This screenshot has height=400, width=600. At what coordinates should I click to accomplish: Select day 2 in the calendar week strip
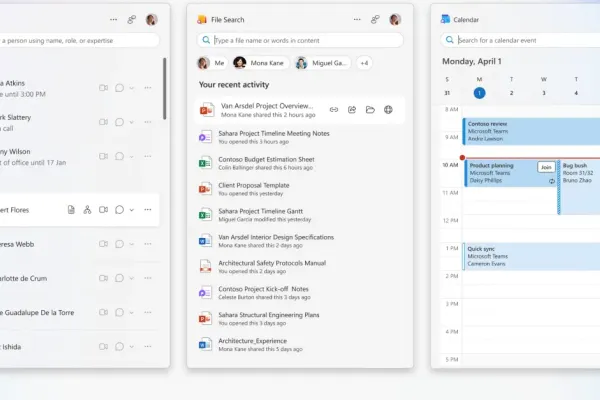pos(512,93)
